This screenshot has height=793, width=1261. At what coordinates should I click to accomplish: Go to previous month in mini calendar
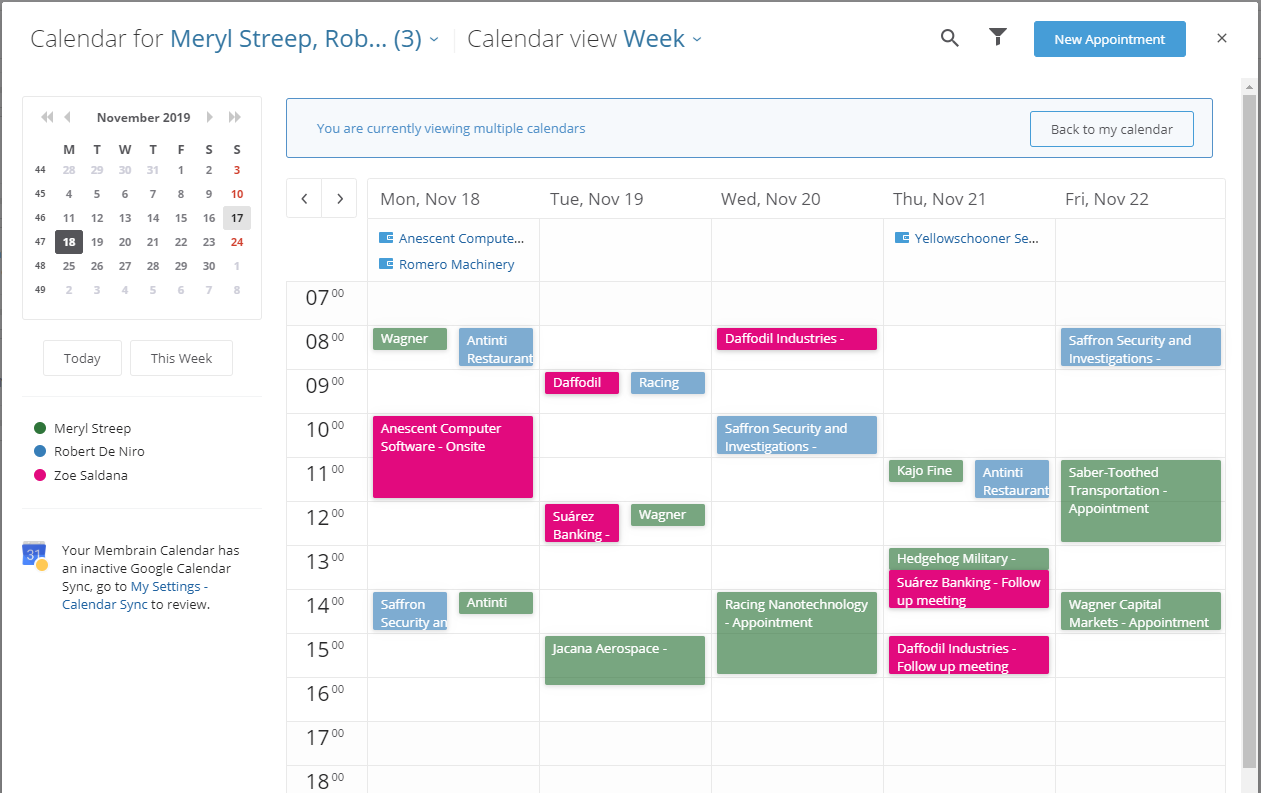(x=67, y=117)
